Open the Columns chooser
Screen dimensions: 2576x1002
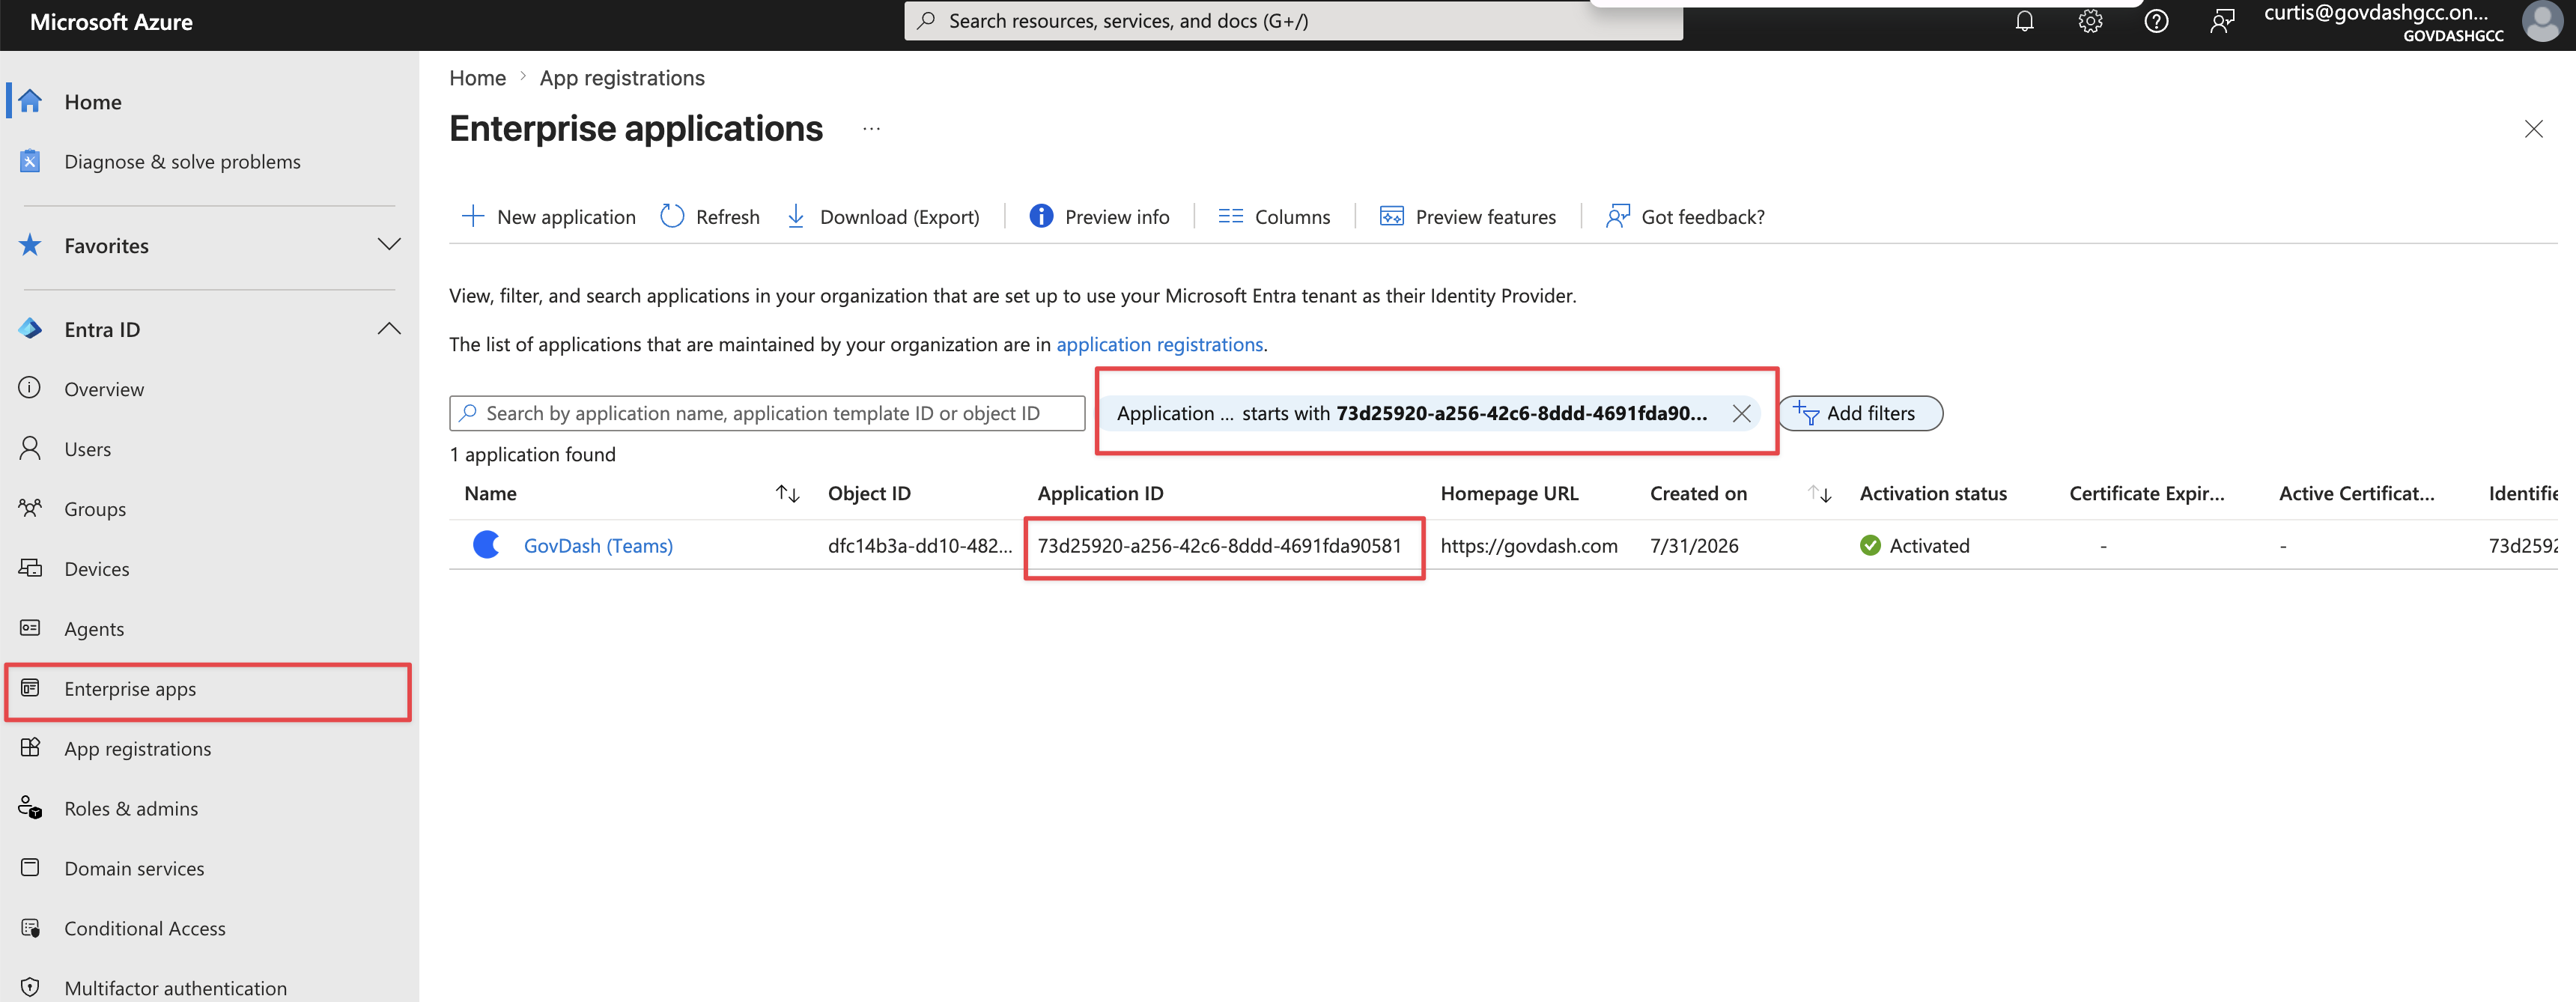pyautogui.click(x=1274, y=217)
